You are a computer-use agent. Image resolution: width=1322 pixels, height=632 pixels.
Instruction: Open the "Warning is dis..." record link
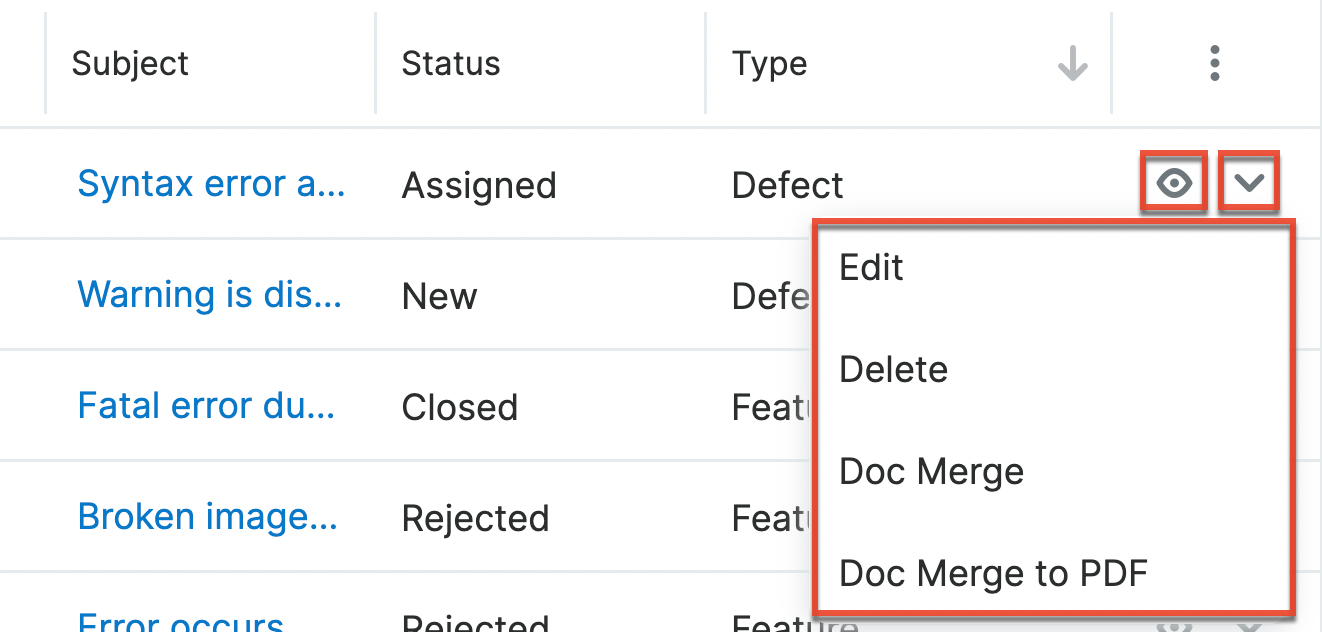209,295
